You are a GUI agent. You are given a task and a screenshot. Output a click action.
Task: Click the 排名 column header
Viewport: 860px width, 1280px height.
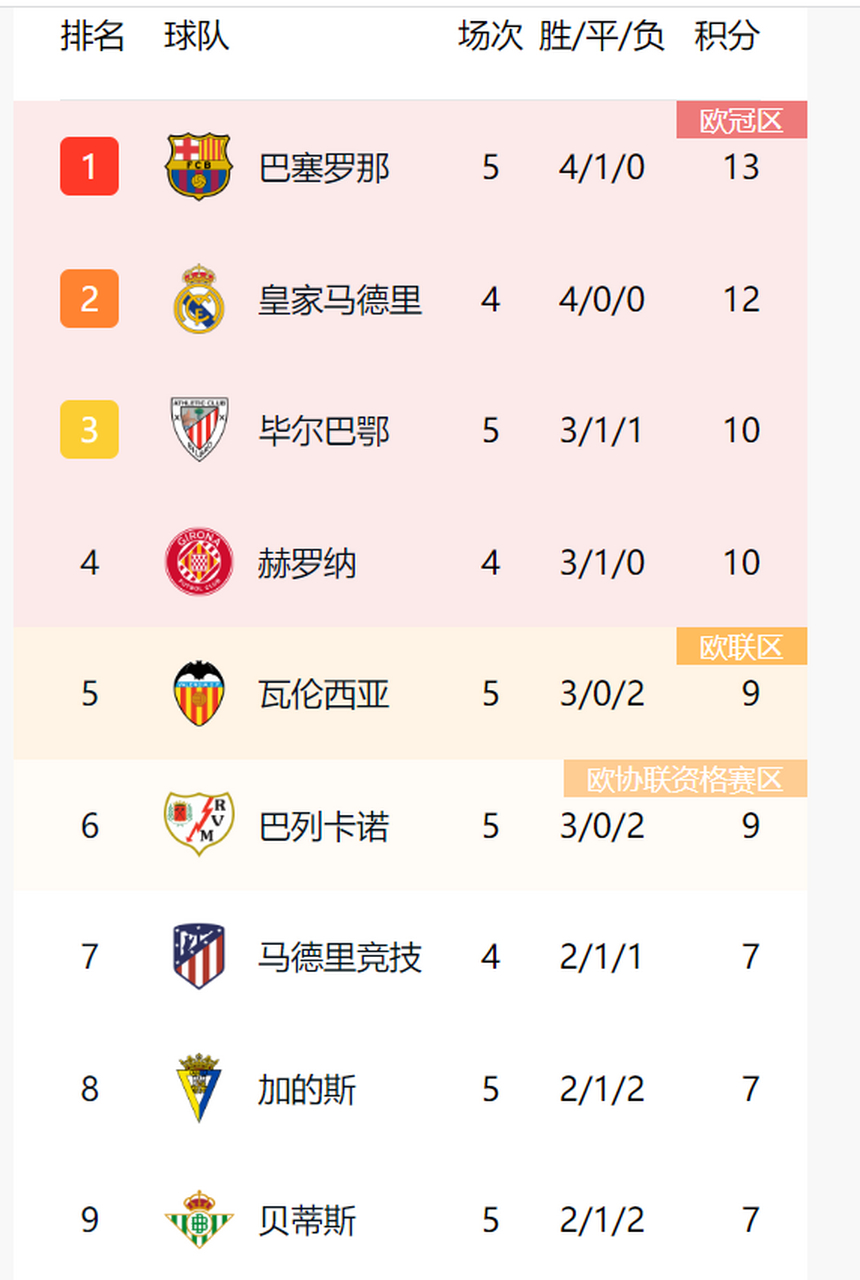(93, 37)
